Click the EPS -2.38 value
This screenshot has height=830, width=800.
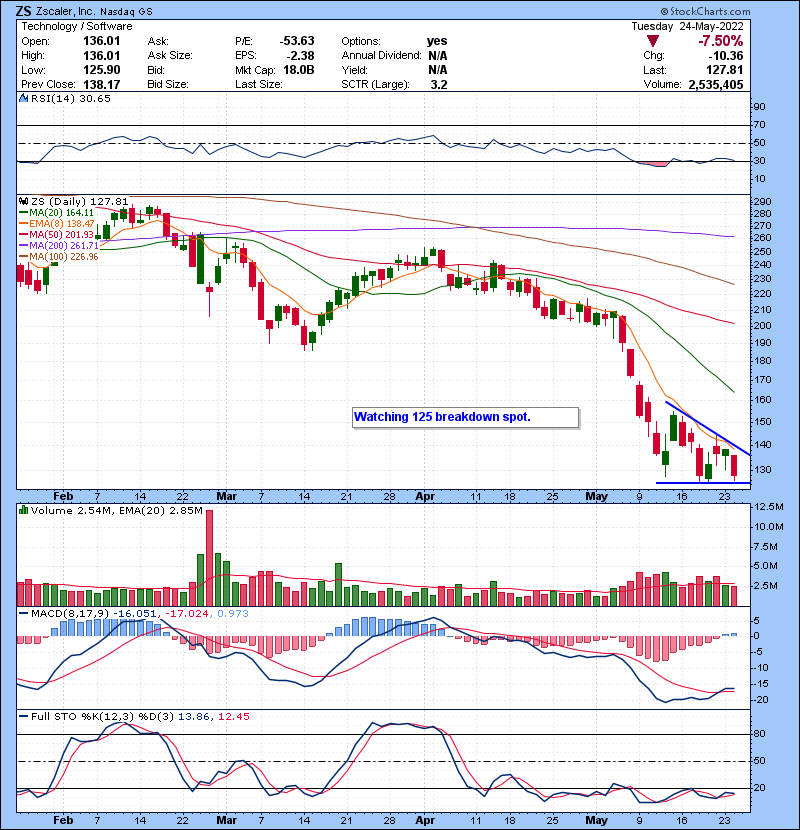coord(300,56)
